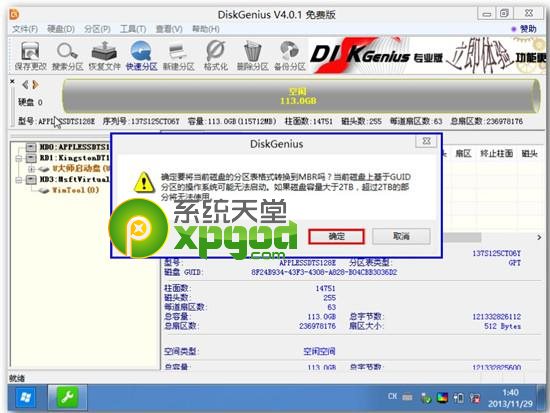
Task: Click the 终止柱面 column header
Action: click(x=496, y=153)
